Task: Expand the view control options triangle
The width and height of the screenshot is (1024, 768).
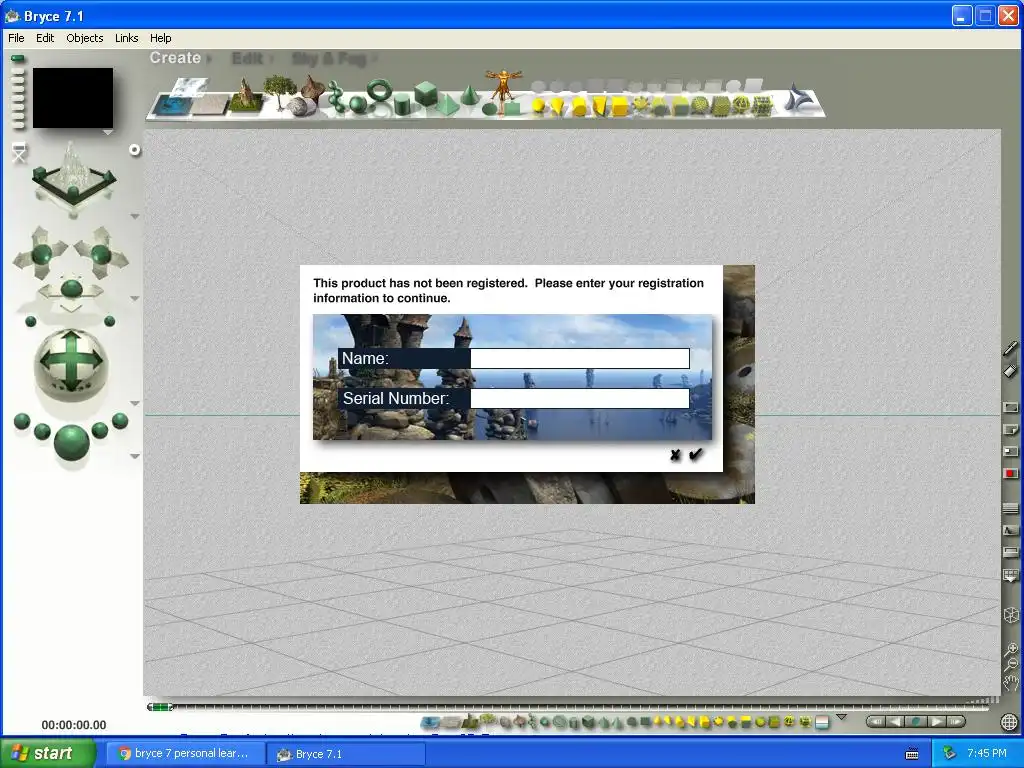Action: point(135,216)
